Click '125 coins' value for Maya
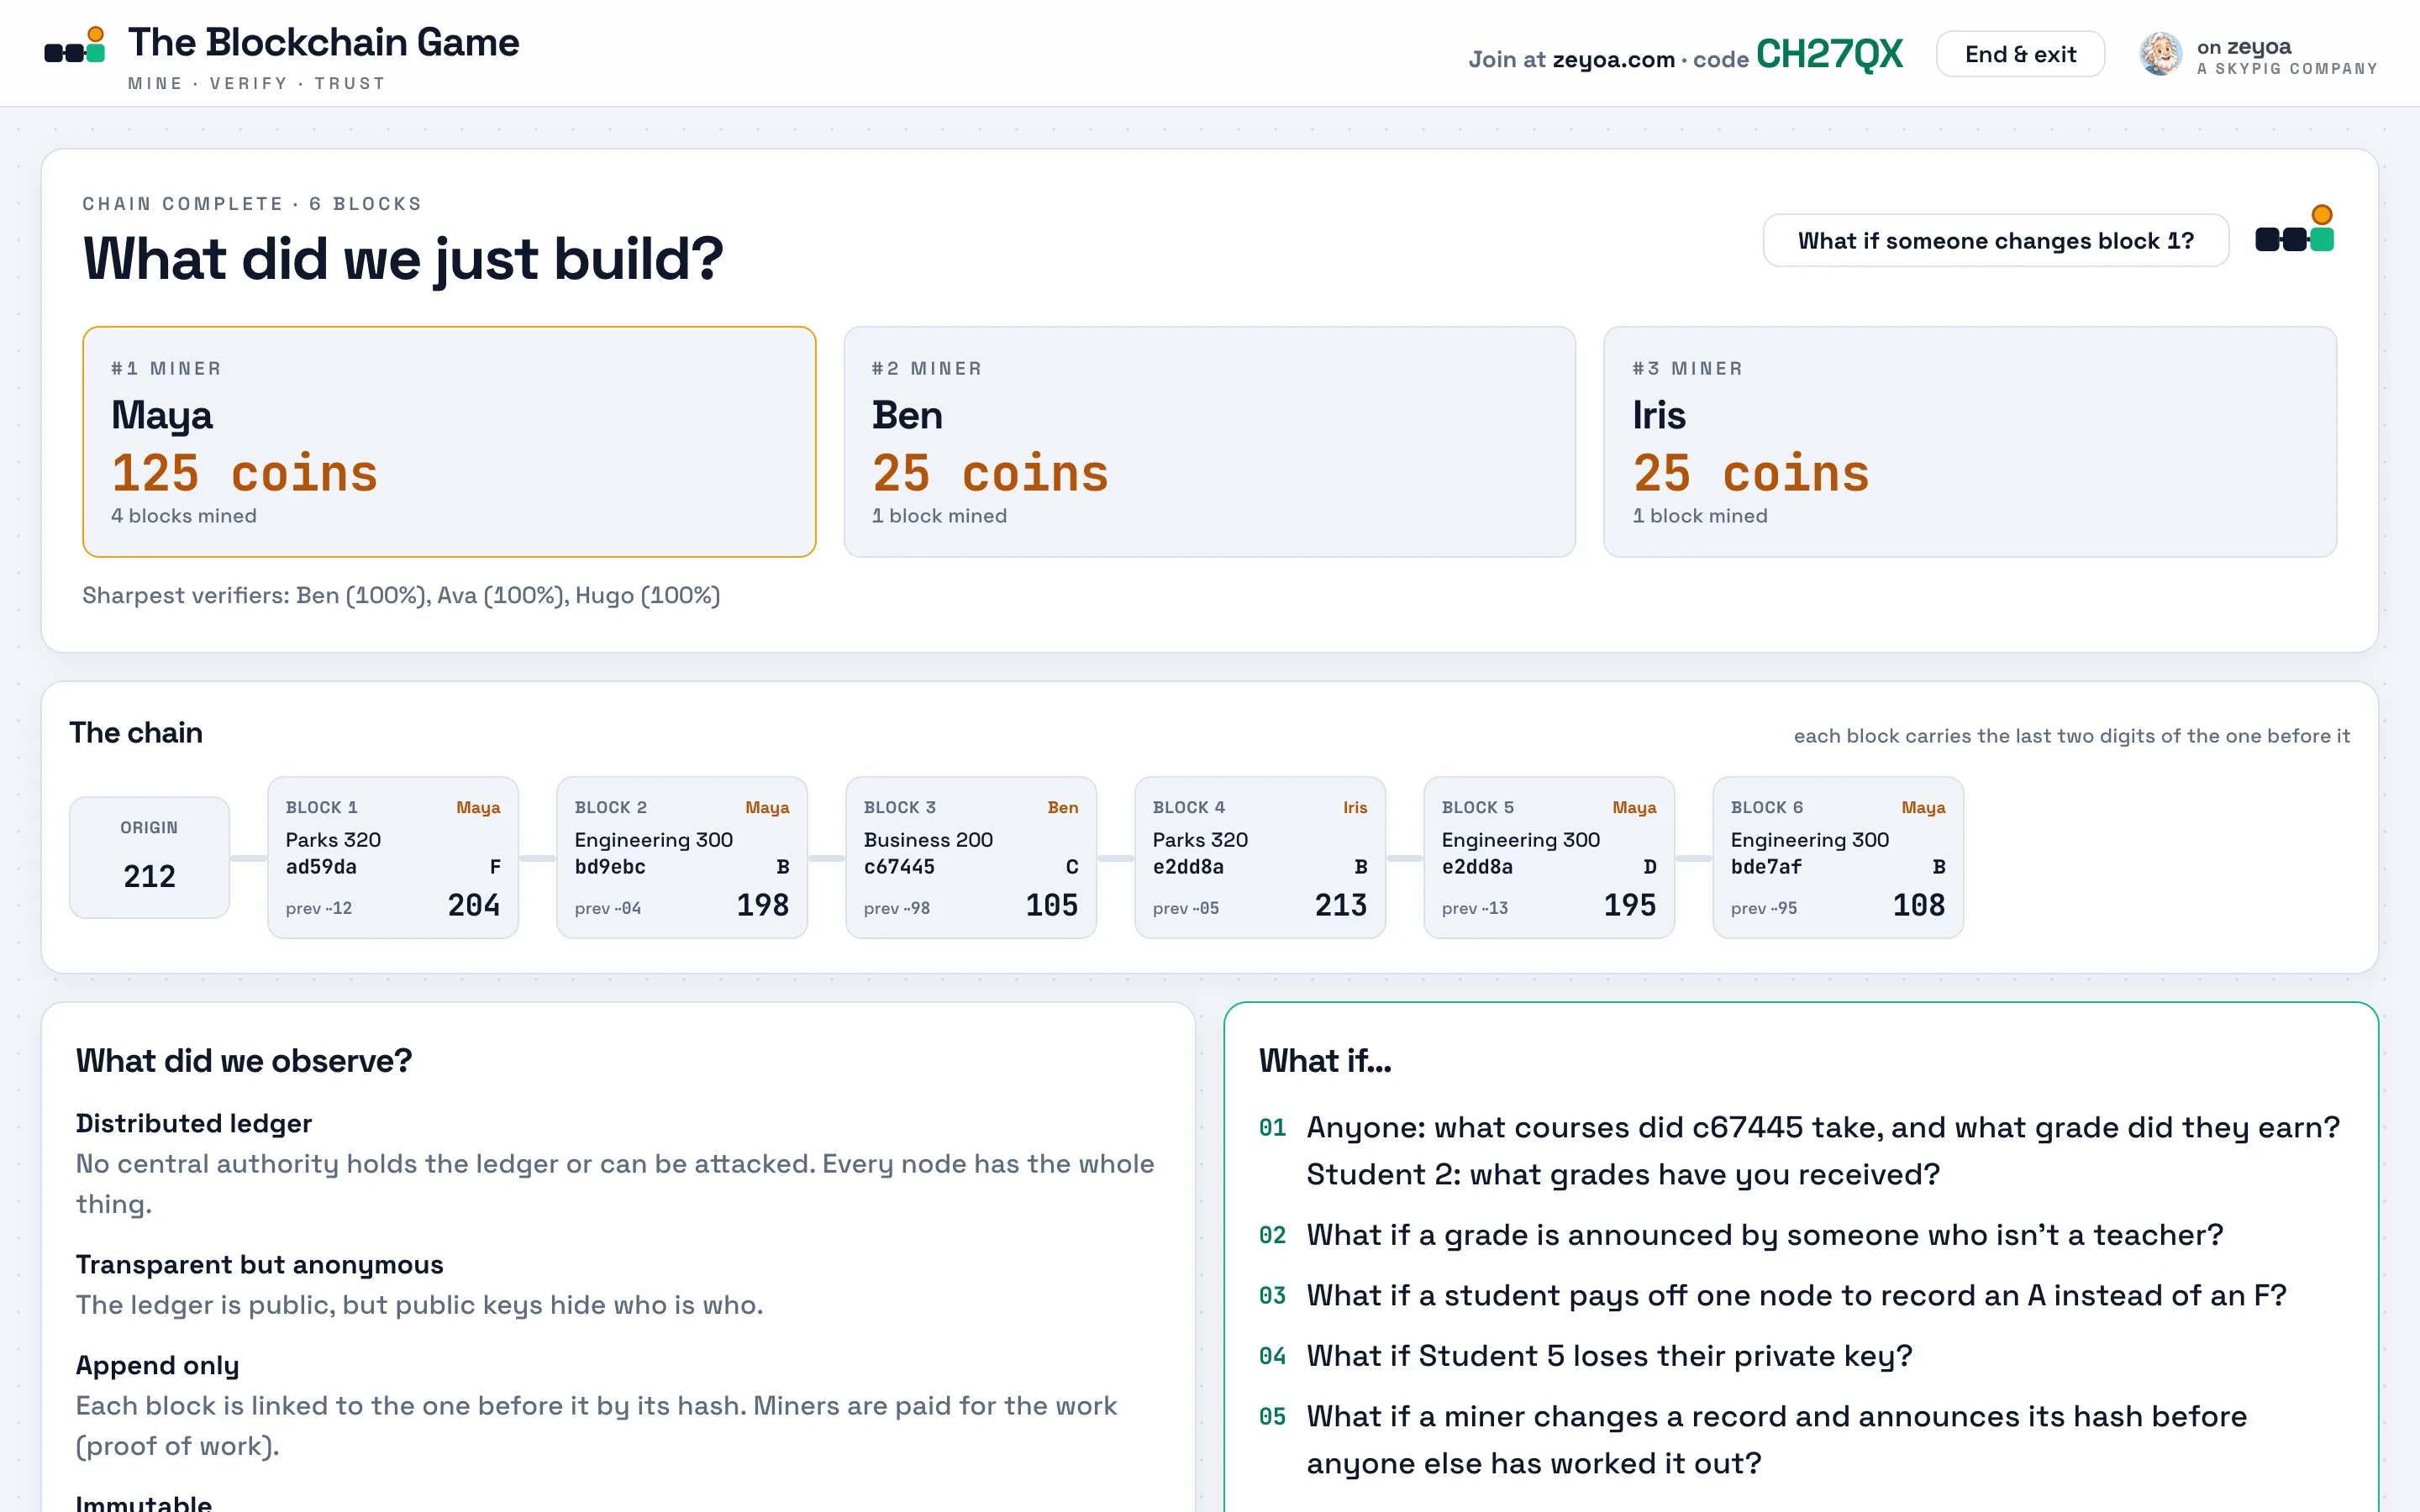 tap(245, 473)
